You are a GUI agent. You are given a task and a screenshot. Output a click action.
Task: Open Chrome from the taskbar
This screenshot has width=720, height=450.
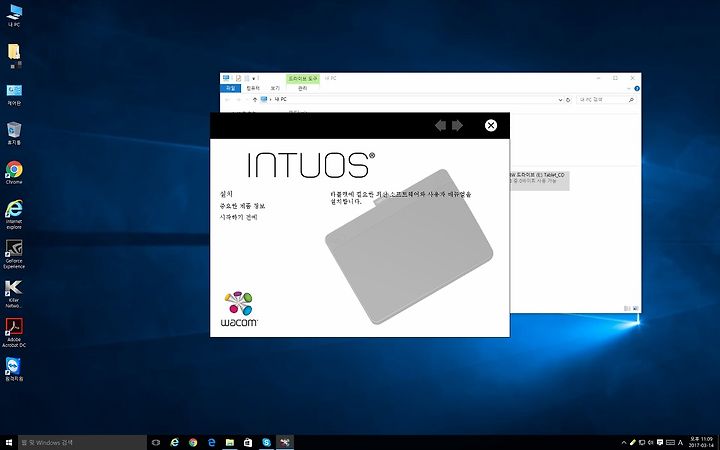coord(193,443)
